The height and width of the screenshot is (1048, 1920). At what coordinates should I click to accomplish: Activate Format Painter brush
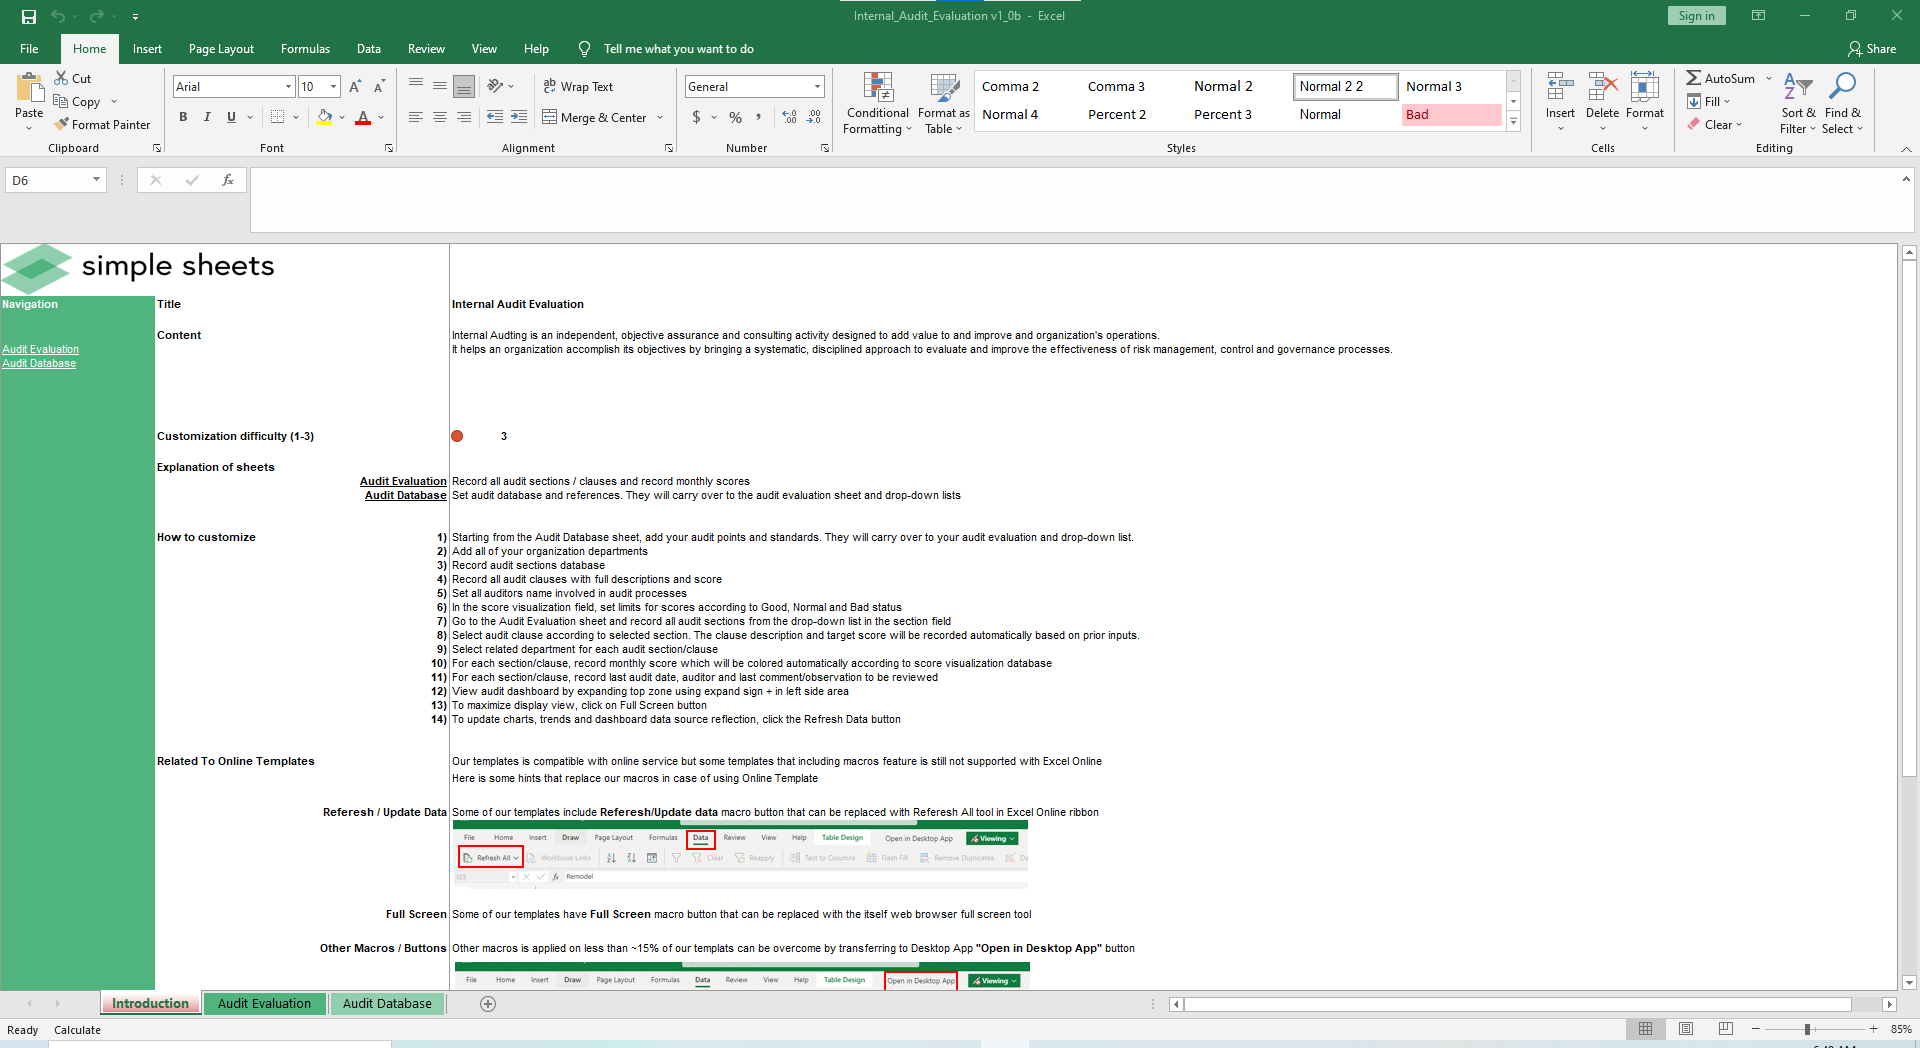pos(62,124)
